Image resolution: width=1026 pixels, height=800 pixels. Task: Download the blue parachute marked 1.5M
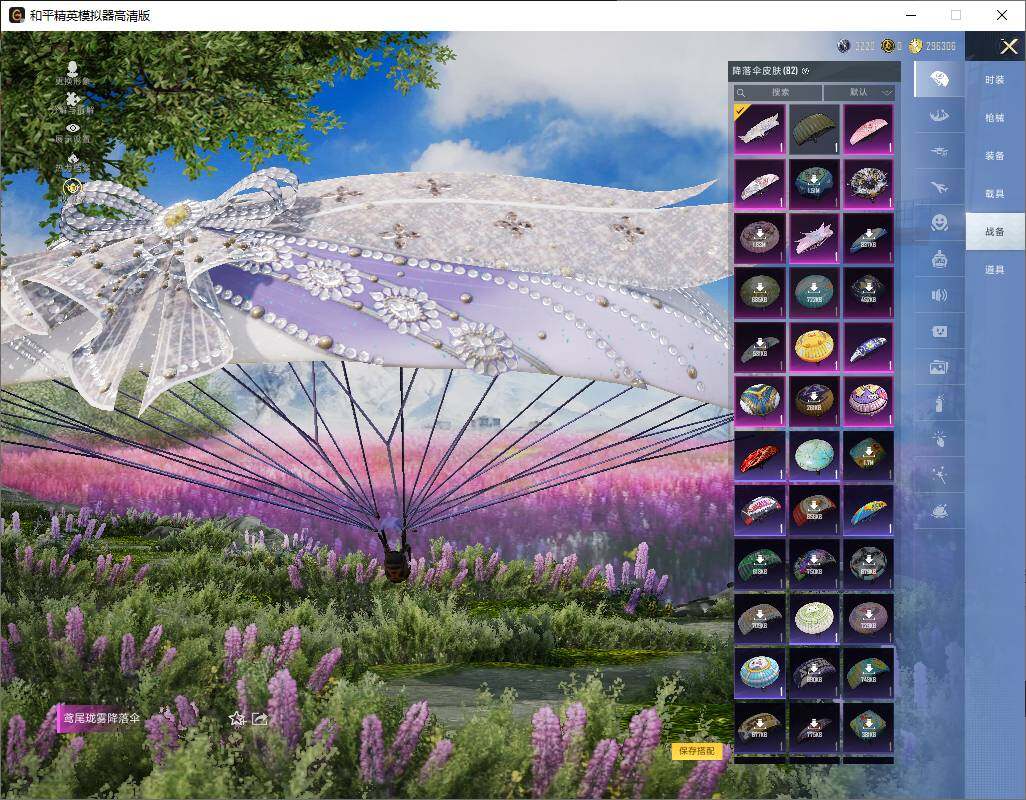[x=814, y=183]
